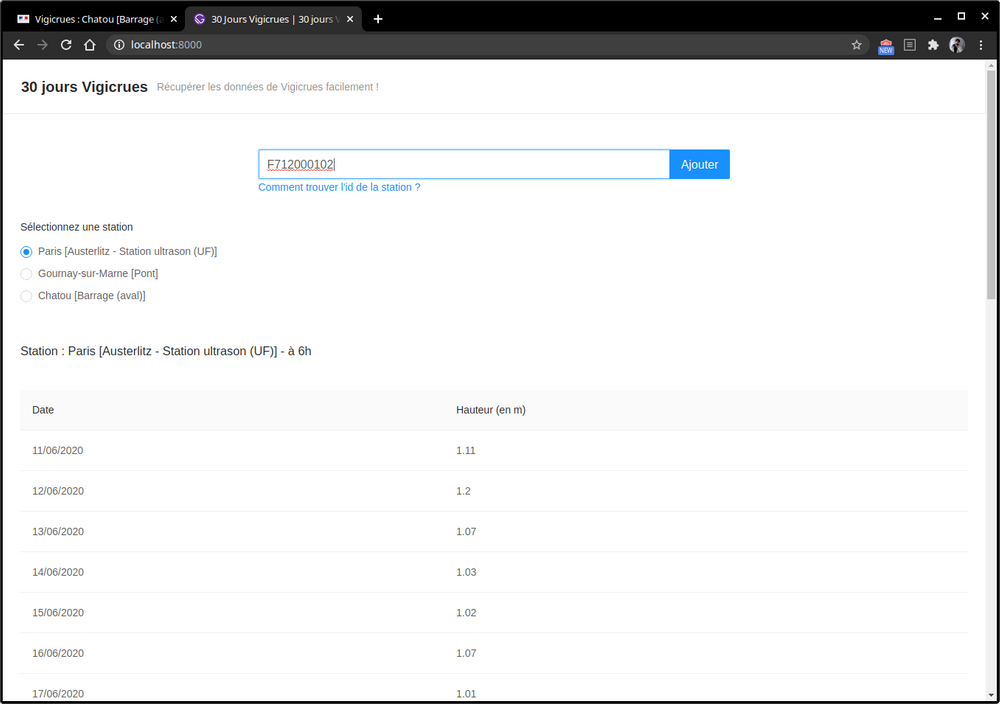The image size is (1000, 704).
Task: Click height 1.07 in the 16/06/2020 row
Action: [466, 653]
